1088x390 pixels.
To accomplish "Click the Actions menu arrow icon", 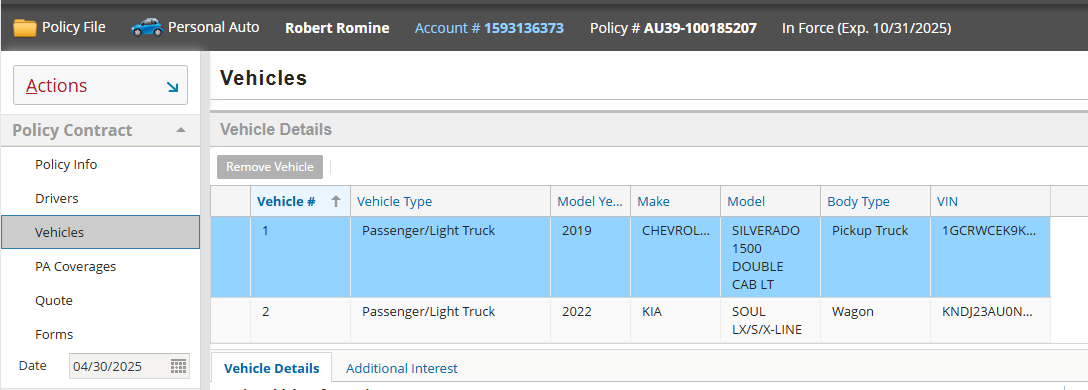I will tap(172, 87).
